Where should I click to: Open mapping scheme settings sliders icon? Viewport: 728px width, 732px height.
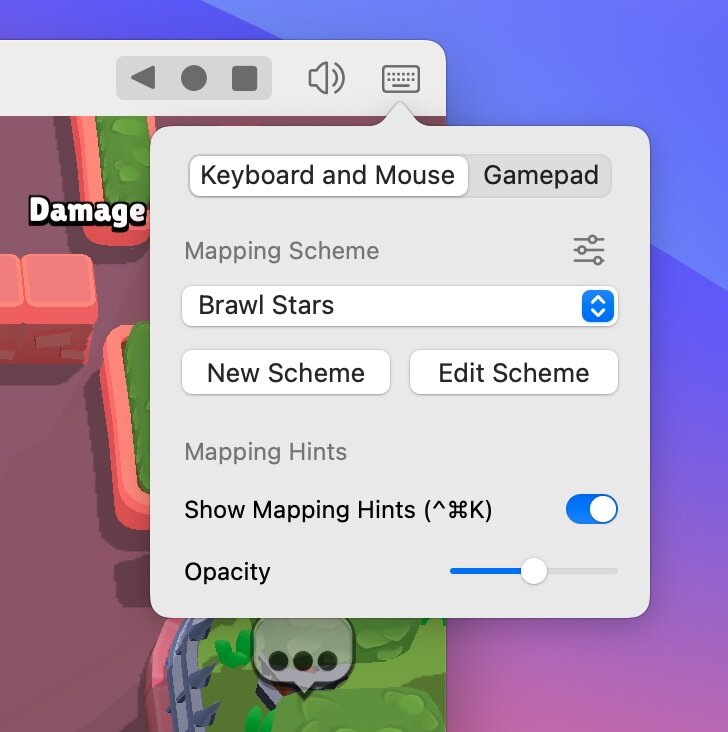click(x=589, y=250)
